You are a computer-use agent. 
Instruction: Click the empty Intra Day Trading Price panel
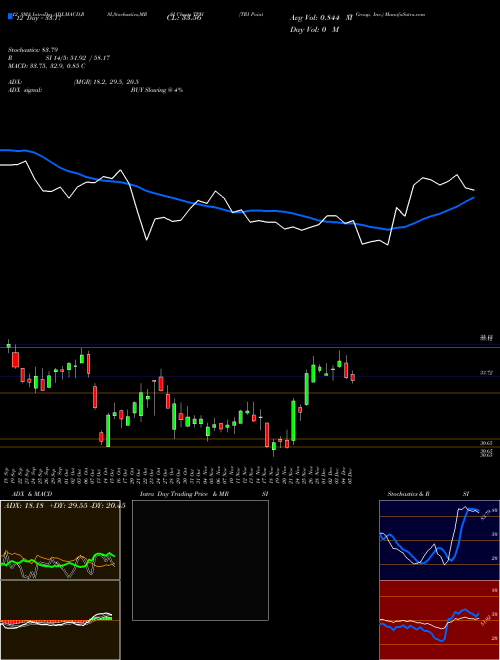200,560
